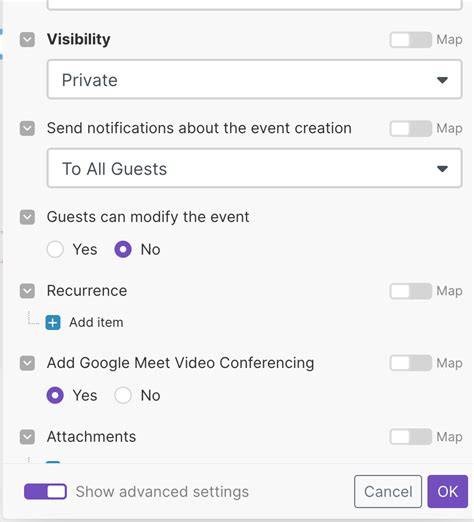
Task: Enable Map switch for Send notifications
Action: point(411,128)
